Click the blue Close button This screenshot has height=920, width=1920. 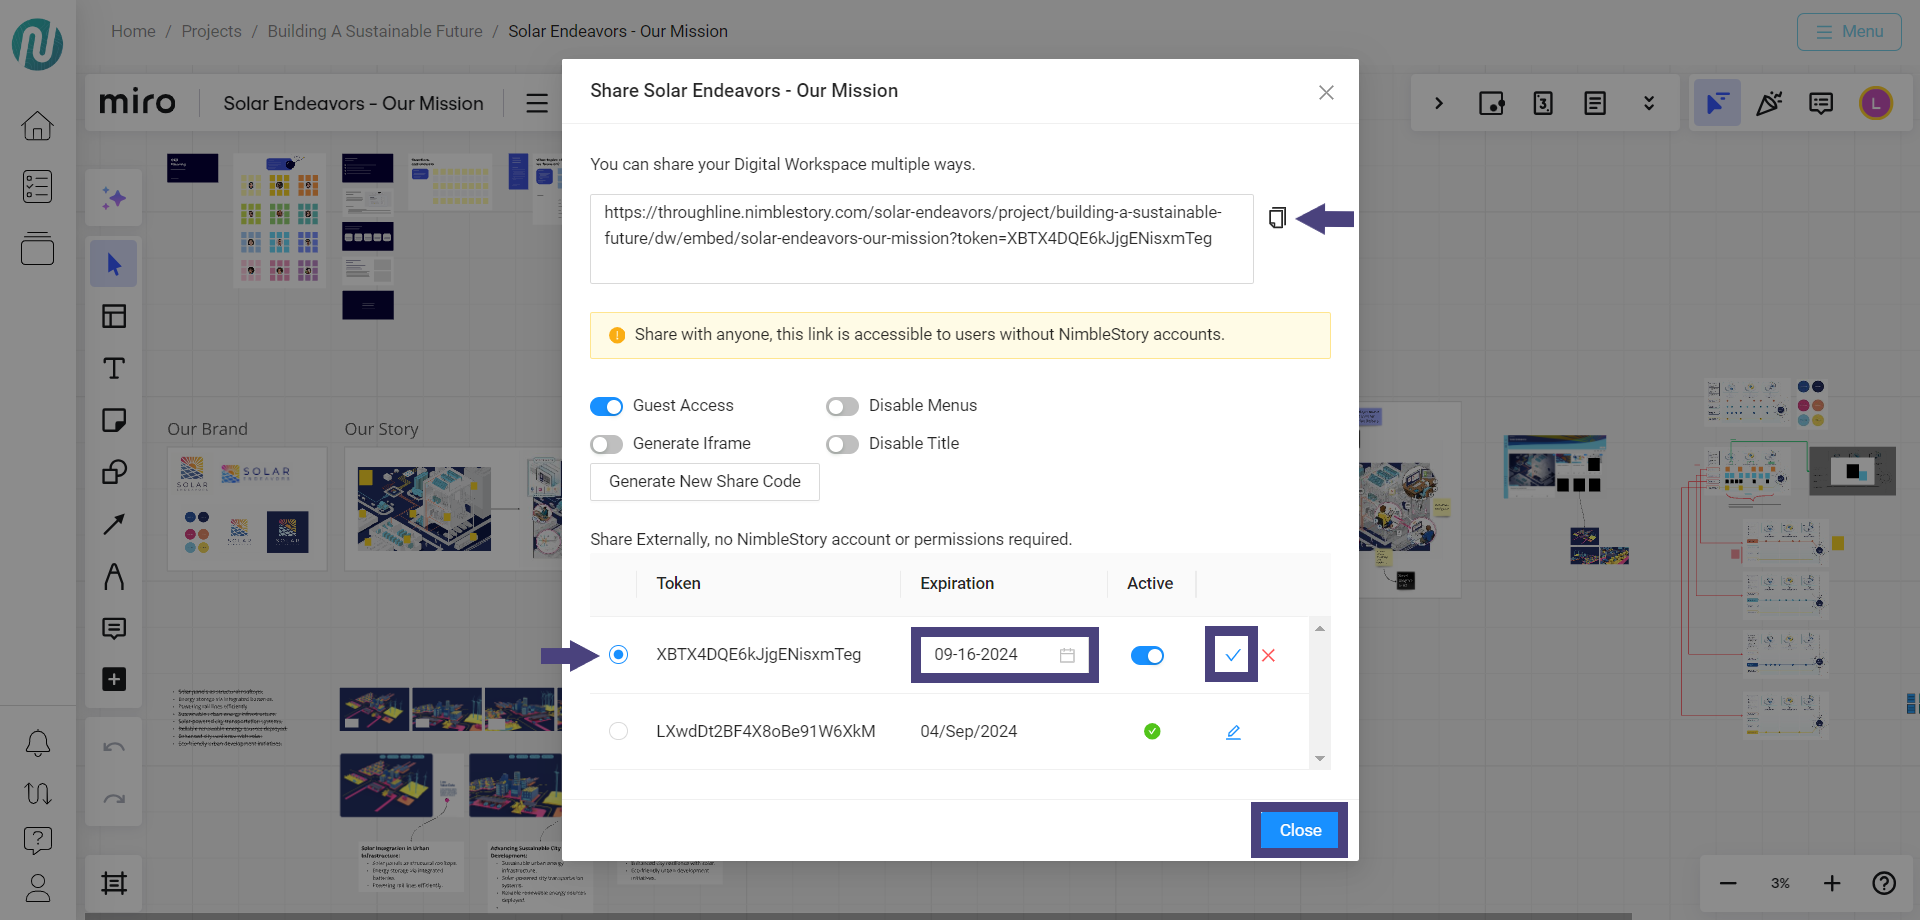[x=1300, y=830]
